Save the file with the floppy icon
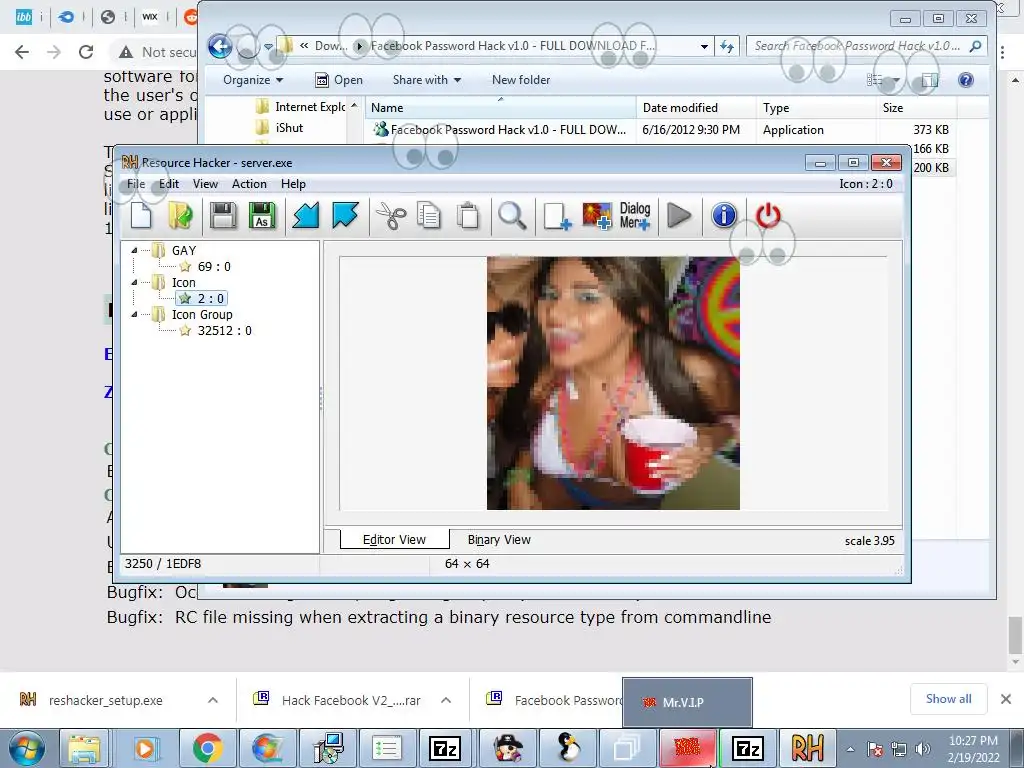 223,216
